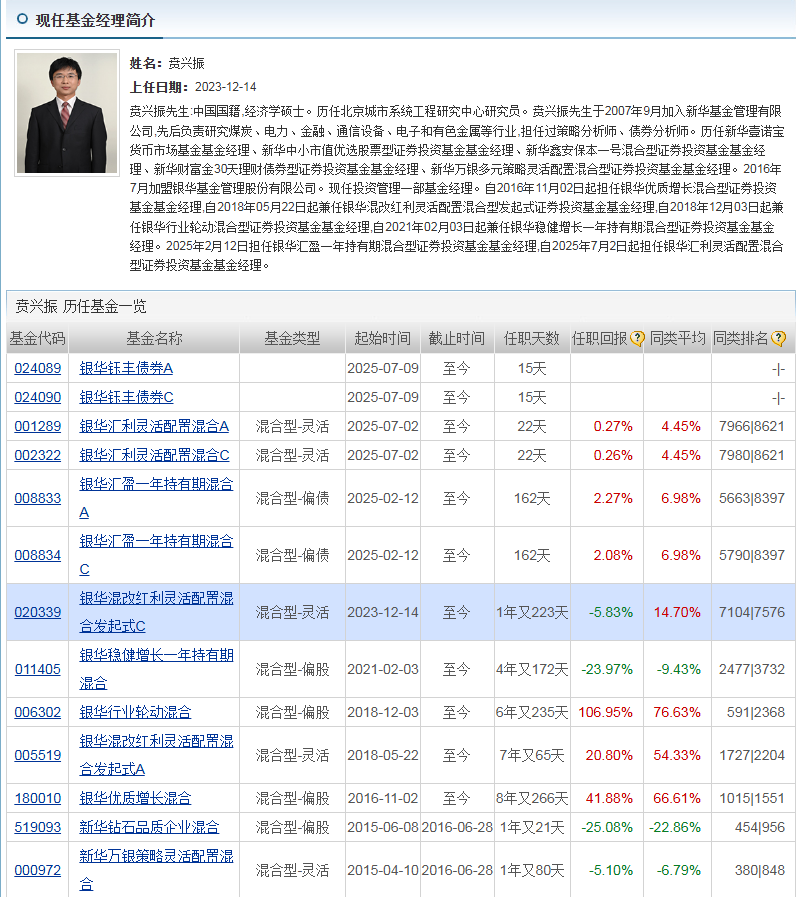The width and height of the screenshot is (802, 897).
Task: Select the tenure cell 8年又266天
Action: 532,799
